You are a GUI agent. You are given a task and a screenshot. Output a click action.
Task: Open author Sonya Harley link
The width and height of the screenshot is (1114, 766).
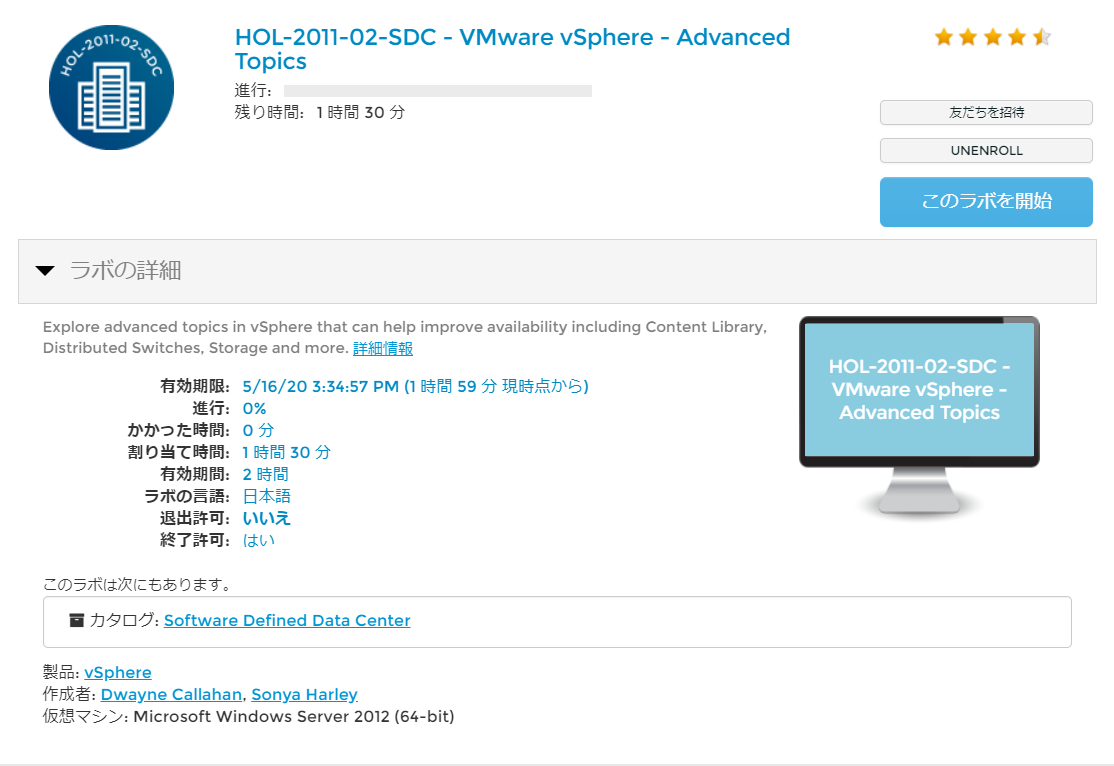304,694
